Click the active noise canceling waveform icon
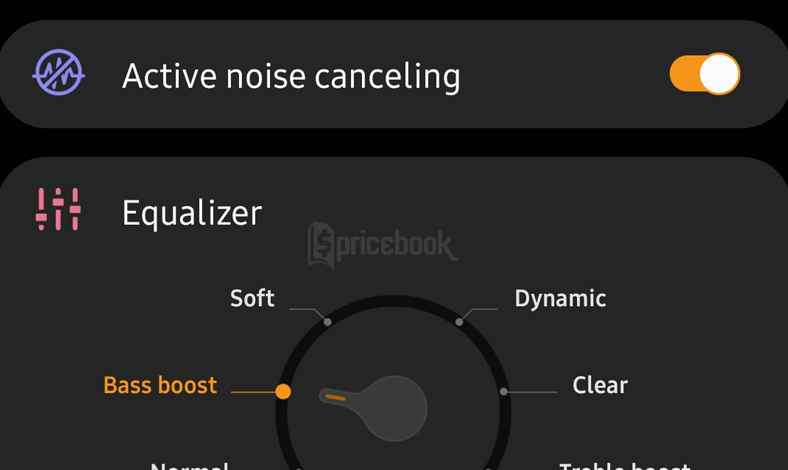788x470 pixels. pos(59,72)
